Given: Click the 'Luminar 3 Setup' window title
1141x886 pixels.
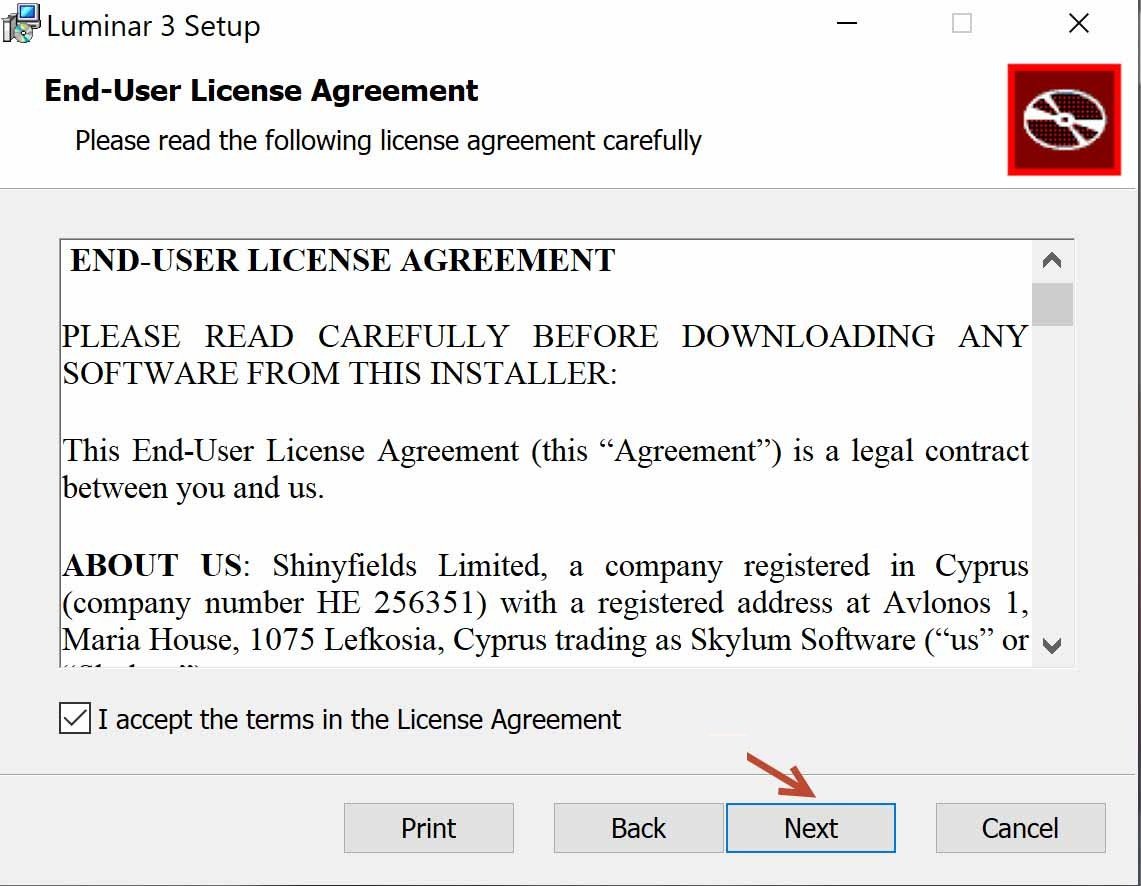Looking at the screenshot, I should point(153,26).
